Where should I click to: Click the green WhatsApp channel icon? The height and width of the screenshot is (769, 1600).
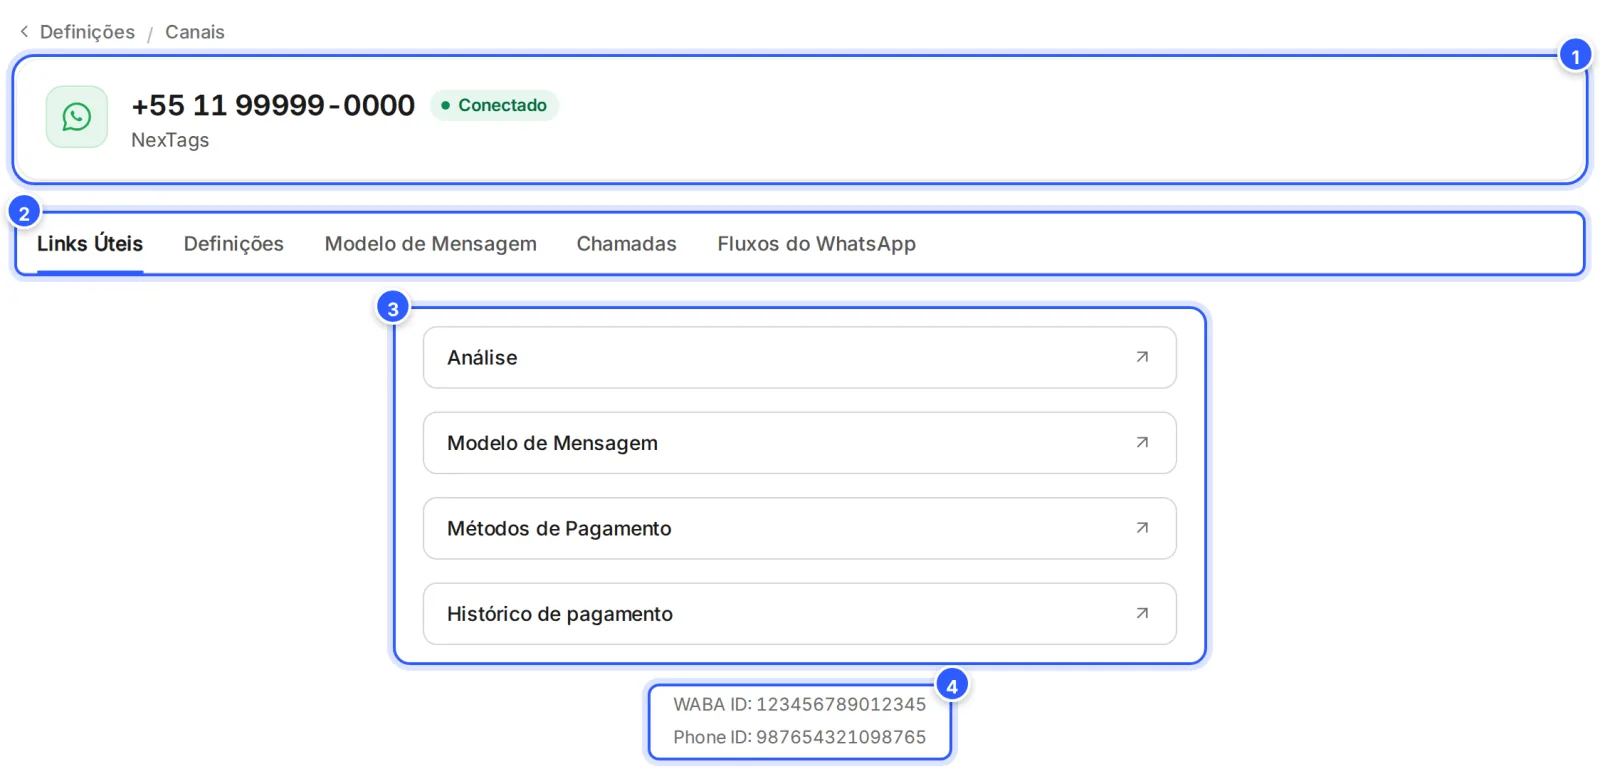click(77, 117)
